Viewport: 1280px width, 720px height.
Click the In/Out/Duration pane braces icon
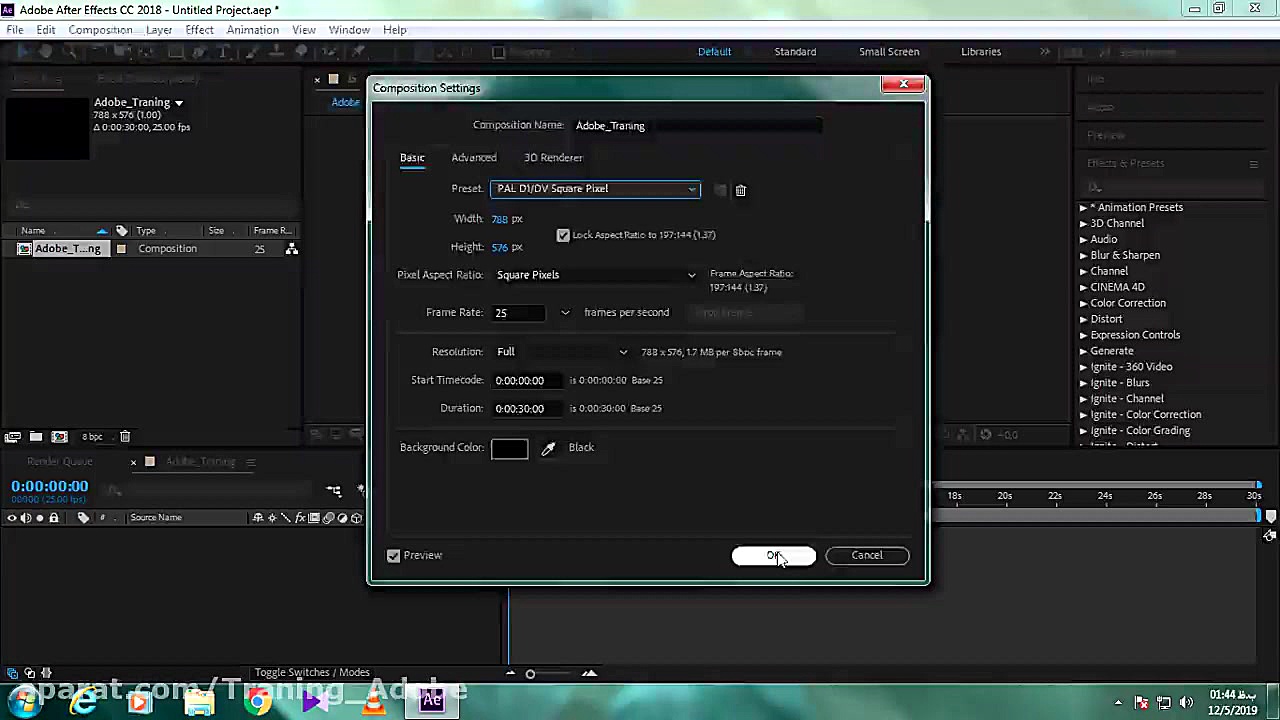click(x=45, y=673)
